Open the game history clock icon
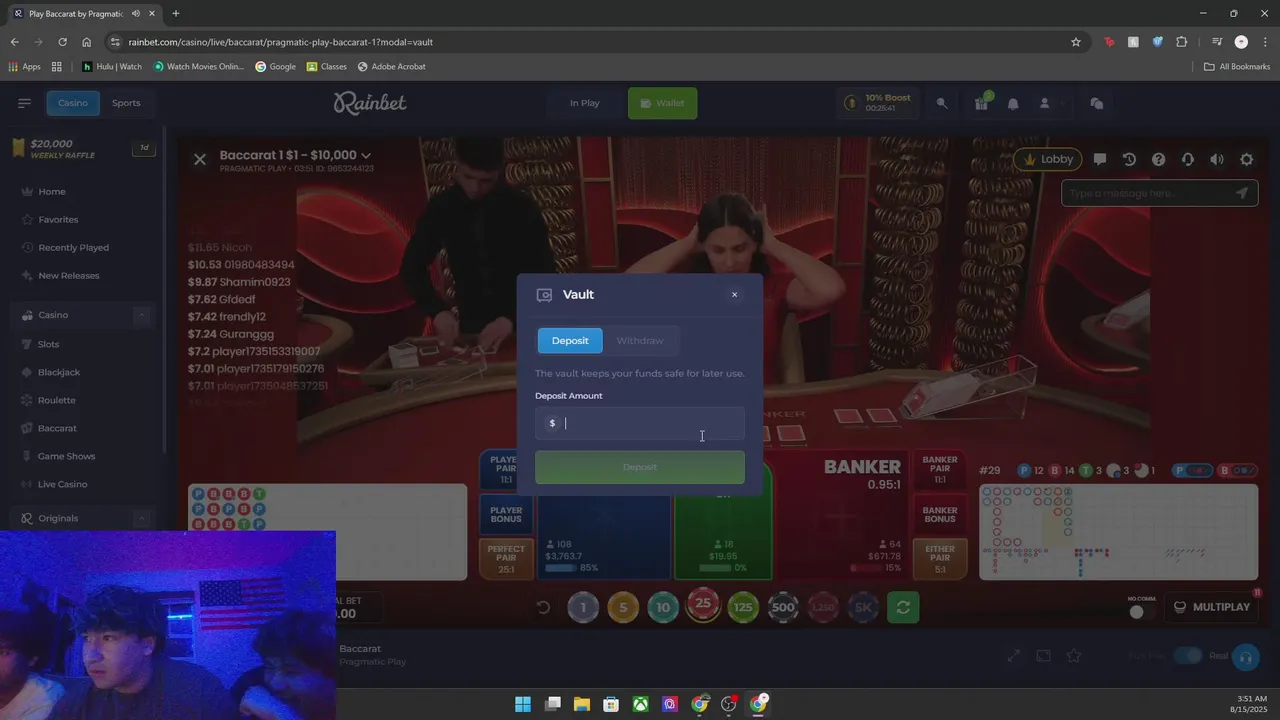Image resolution: width=1280 pixels, height=720 pixels. click(x=1129, y=159)
